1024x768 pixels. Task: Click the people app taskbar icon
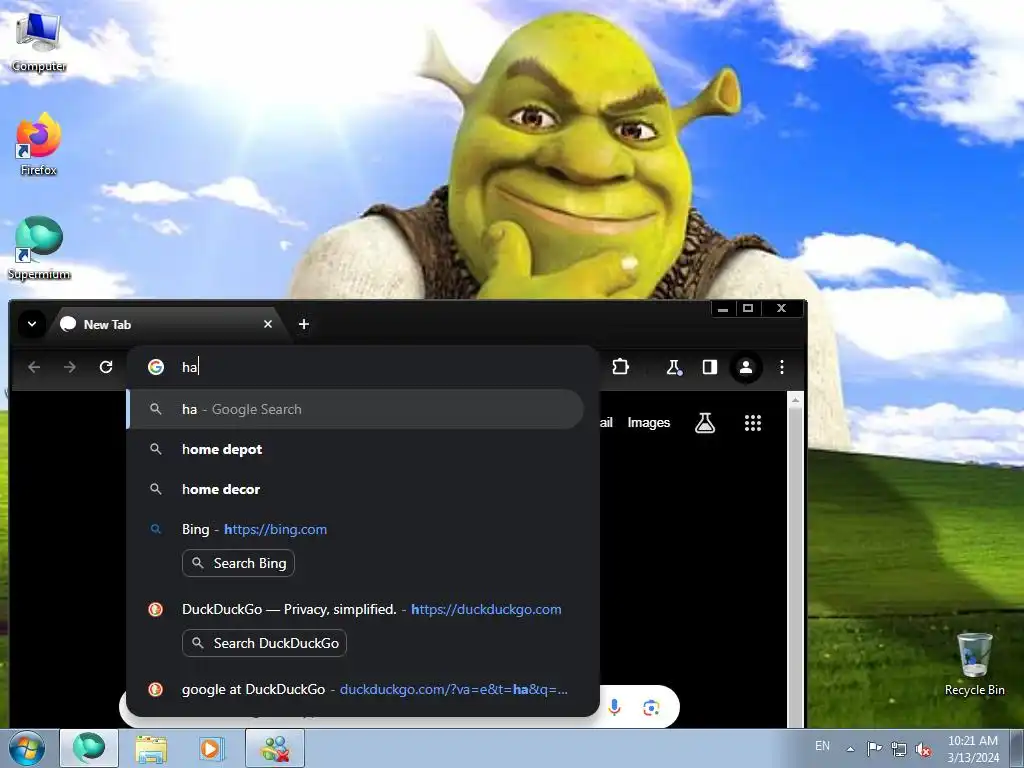pos(275,748)
